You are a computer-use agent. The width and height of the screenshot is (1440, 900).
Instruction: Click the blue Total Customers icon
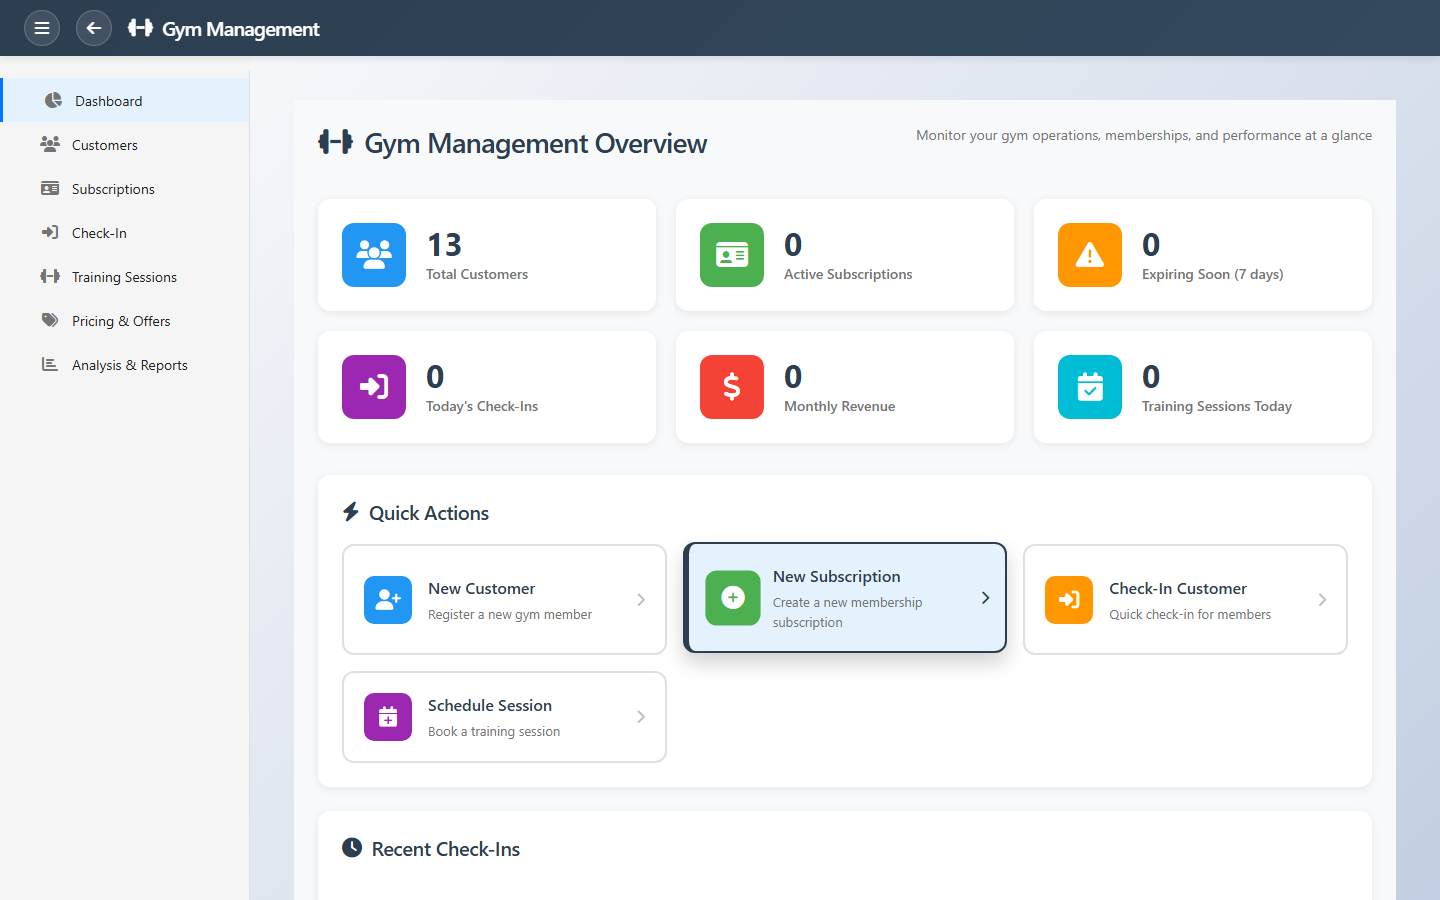[x=374, y=255]
